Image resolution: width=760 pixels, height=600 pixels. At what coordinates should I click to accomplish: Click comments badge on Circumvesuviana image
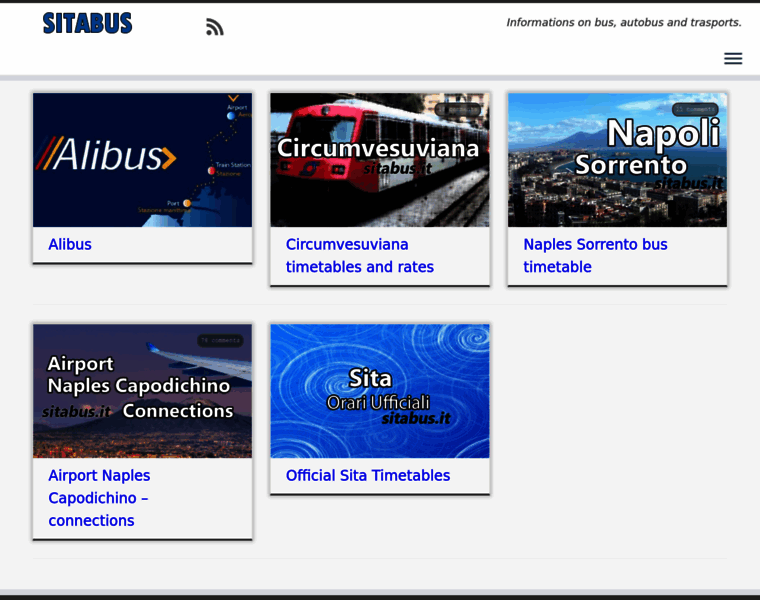pos(458,110)
